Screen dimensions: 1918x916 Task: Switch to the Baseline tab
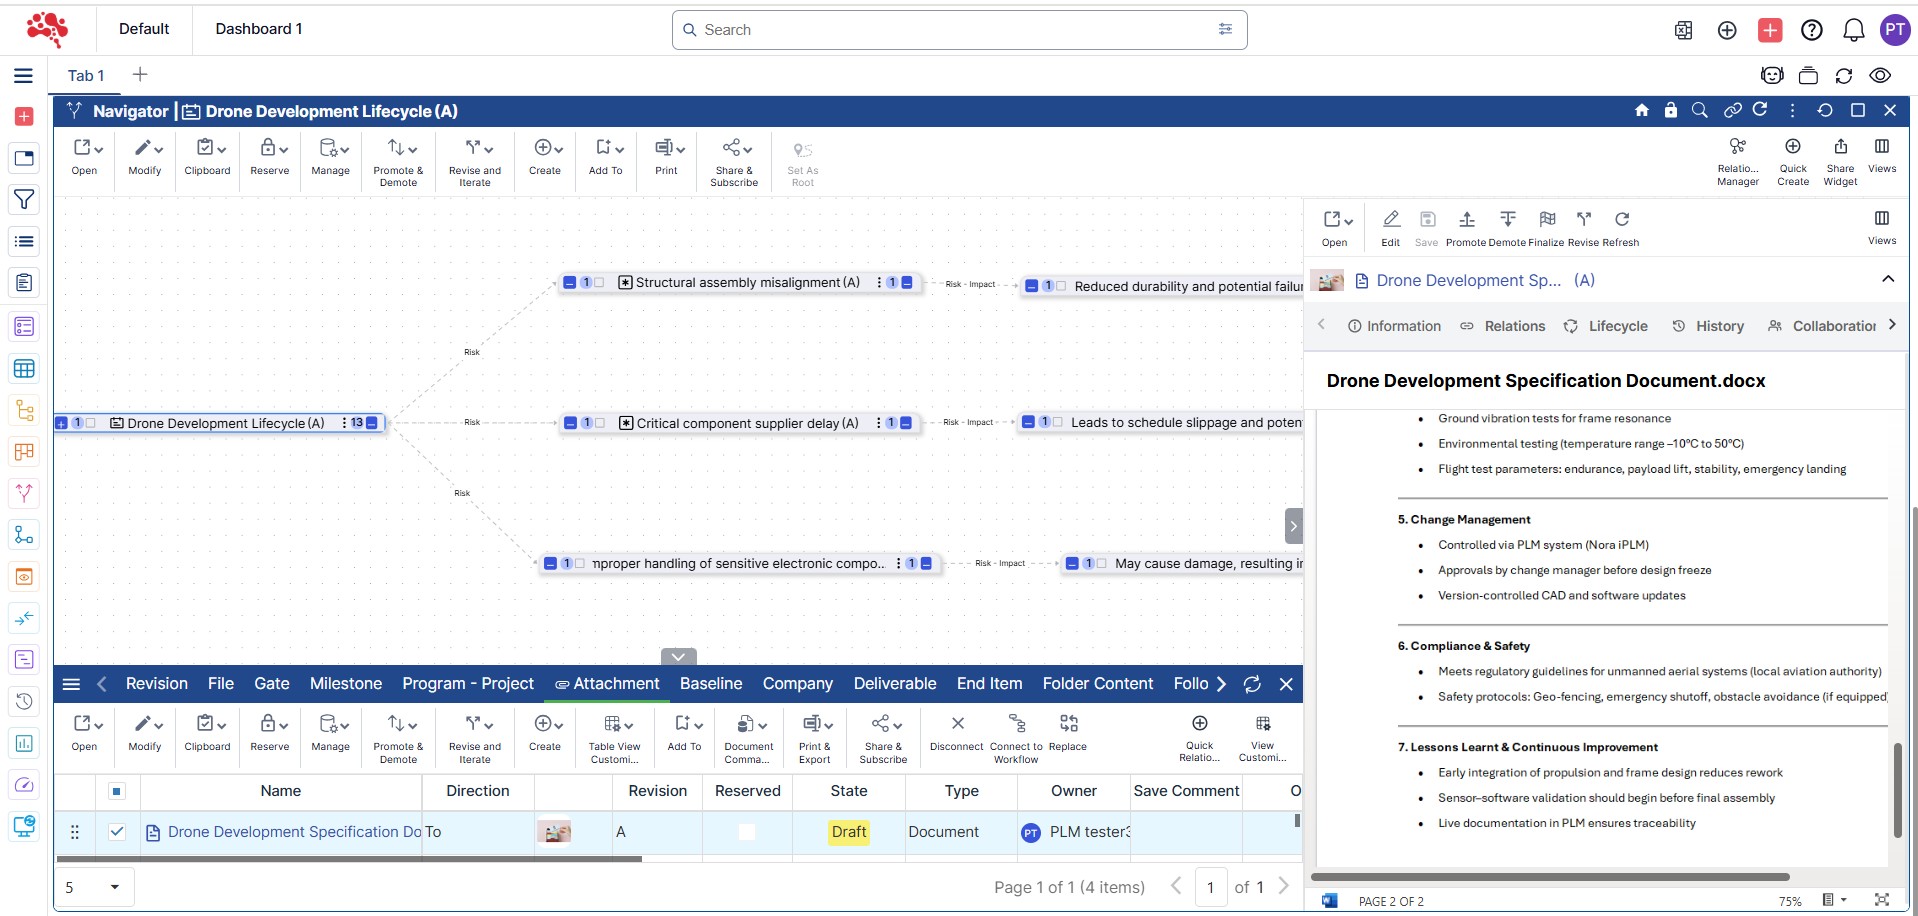(x=710, y=684)
